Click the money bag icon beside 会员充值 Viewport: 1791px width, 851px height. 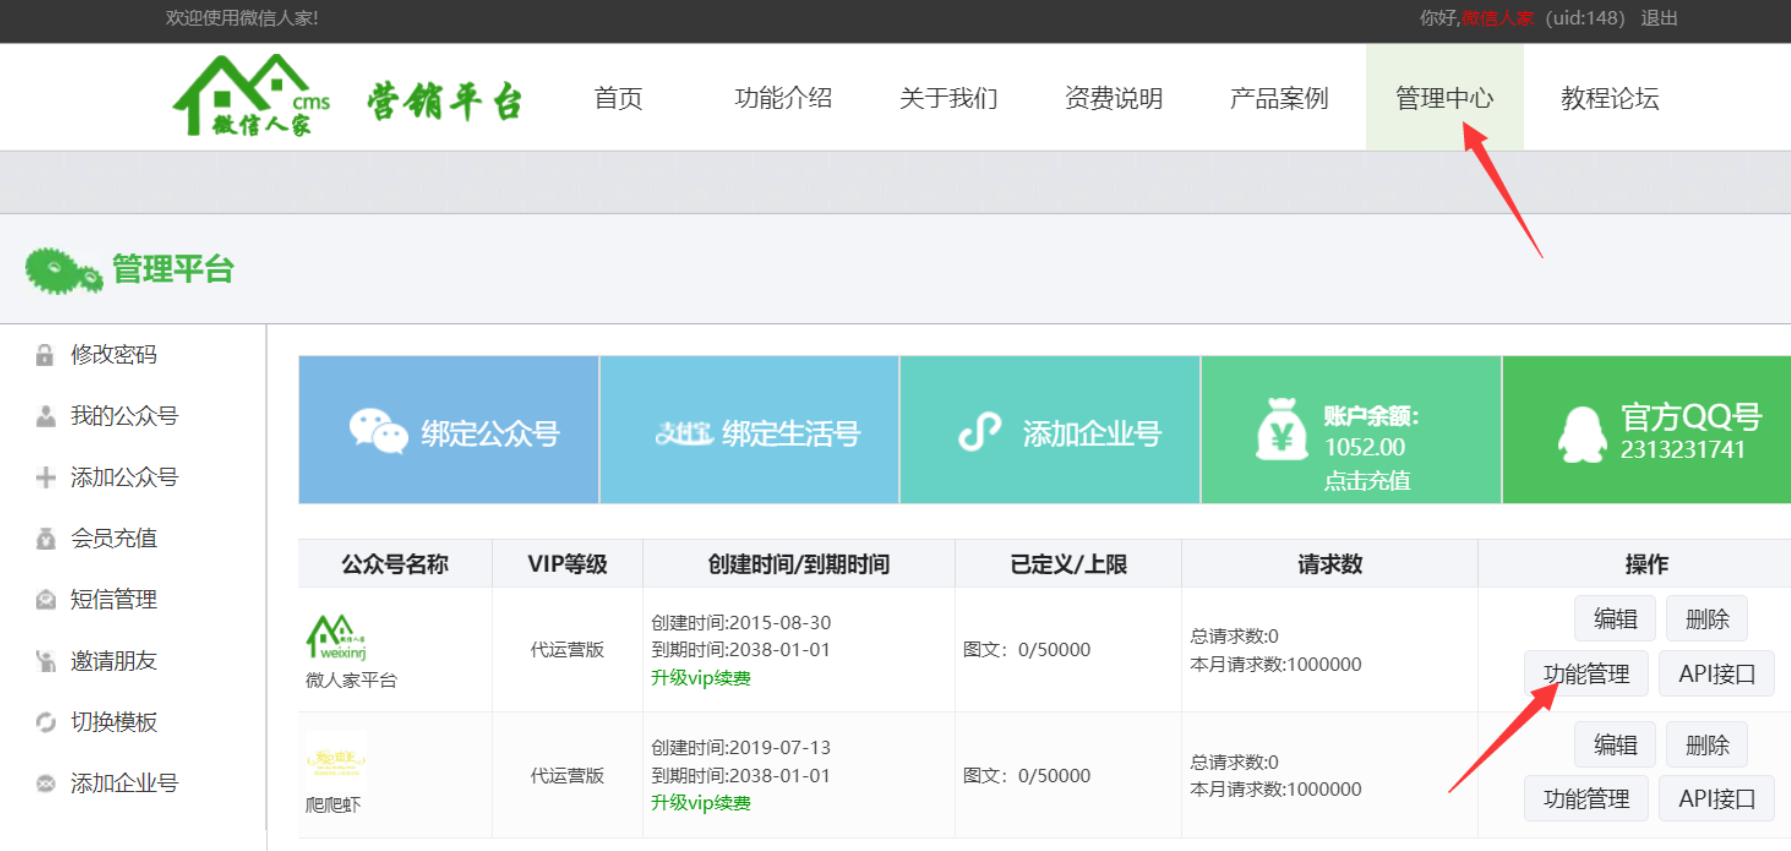(45, 539)
